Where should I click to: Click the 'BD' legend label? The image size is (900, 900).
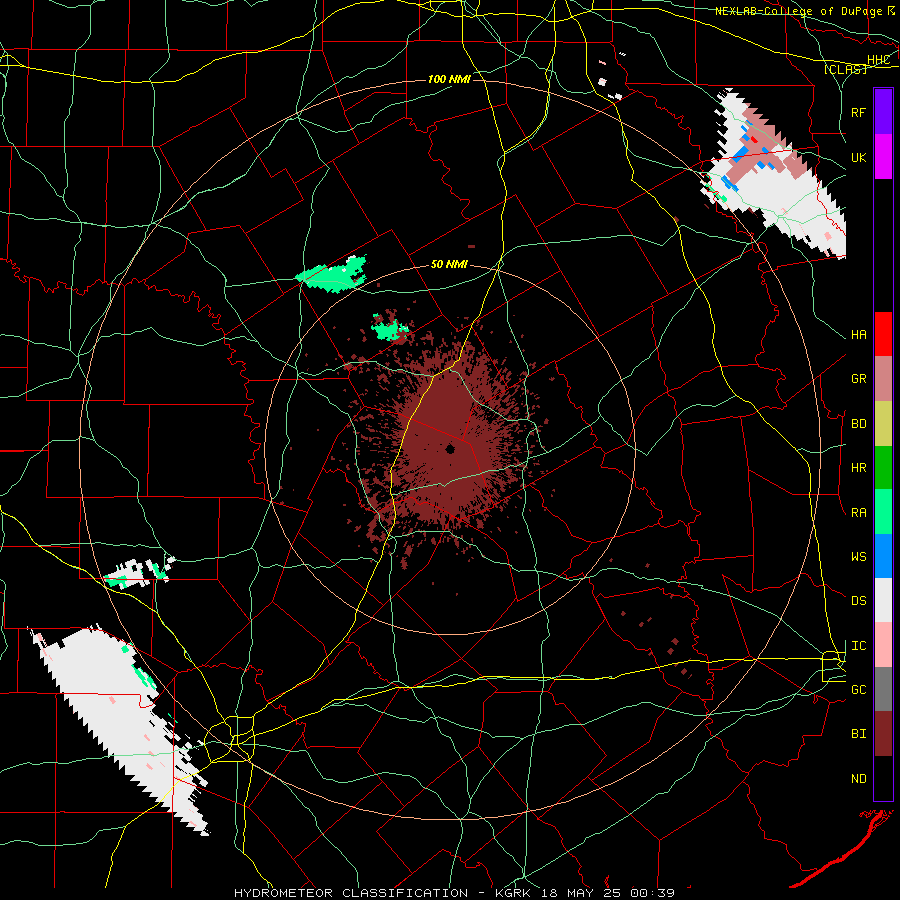tap(858, 424)
